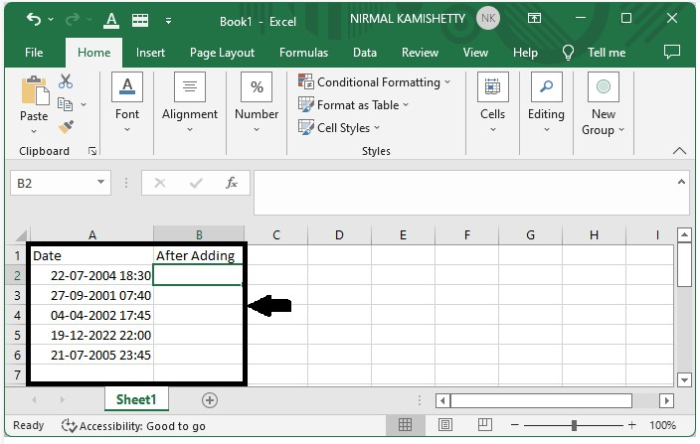Expand the Cells group

pyautogui.click(x=492, y=104)
